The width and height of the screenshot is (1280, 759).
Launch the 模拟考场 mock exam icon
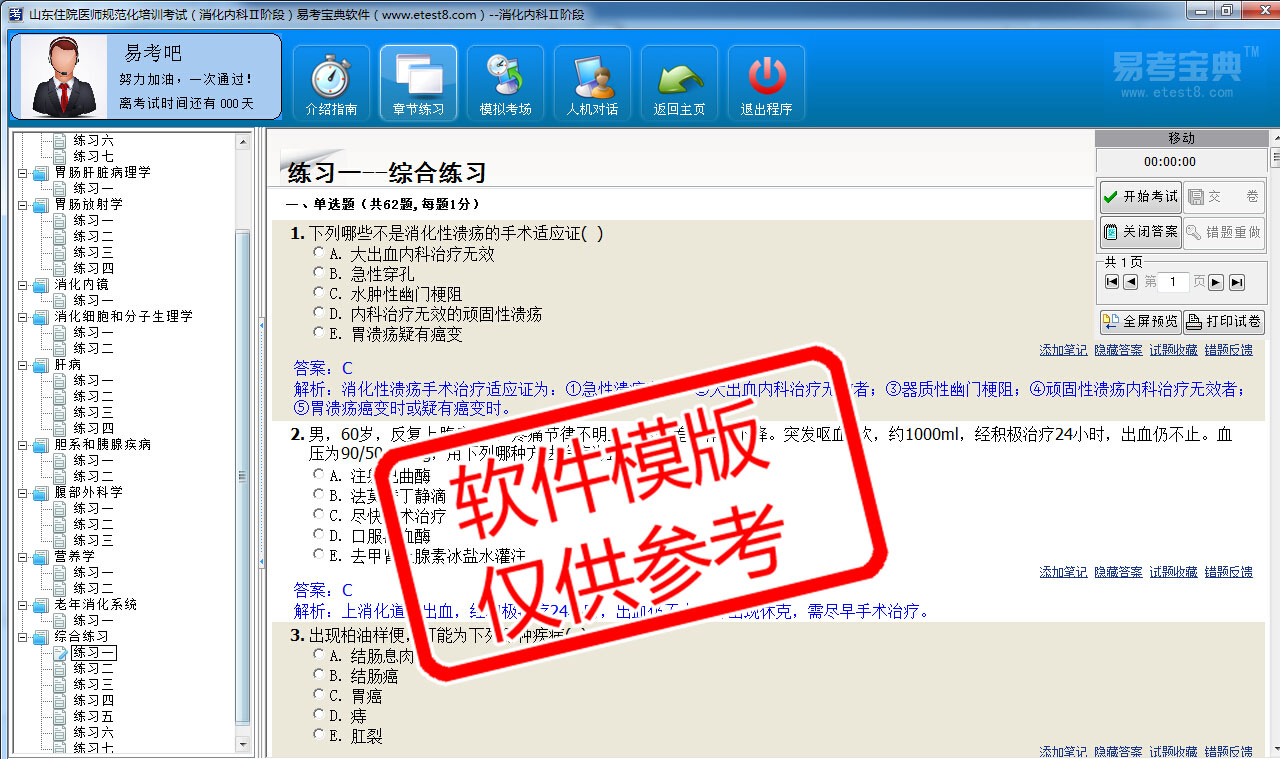(x=505, y=84)
